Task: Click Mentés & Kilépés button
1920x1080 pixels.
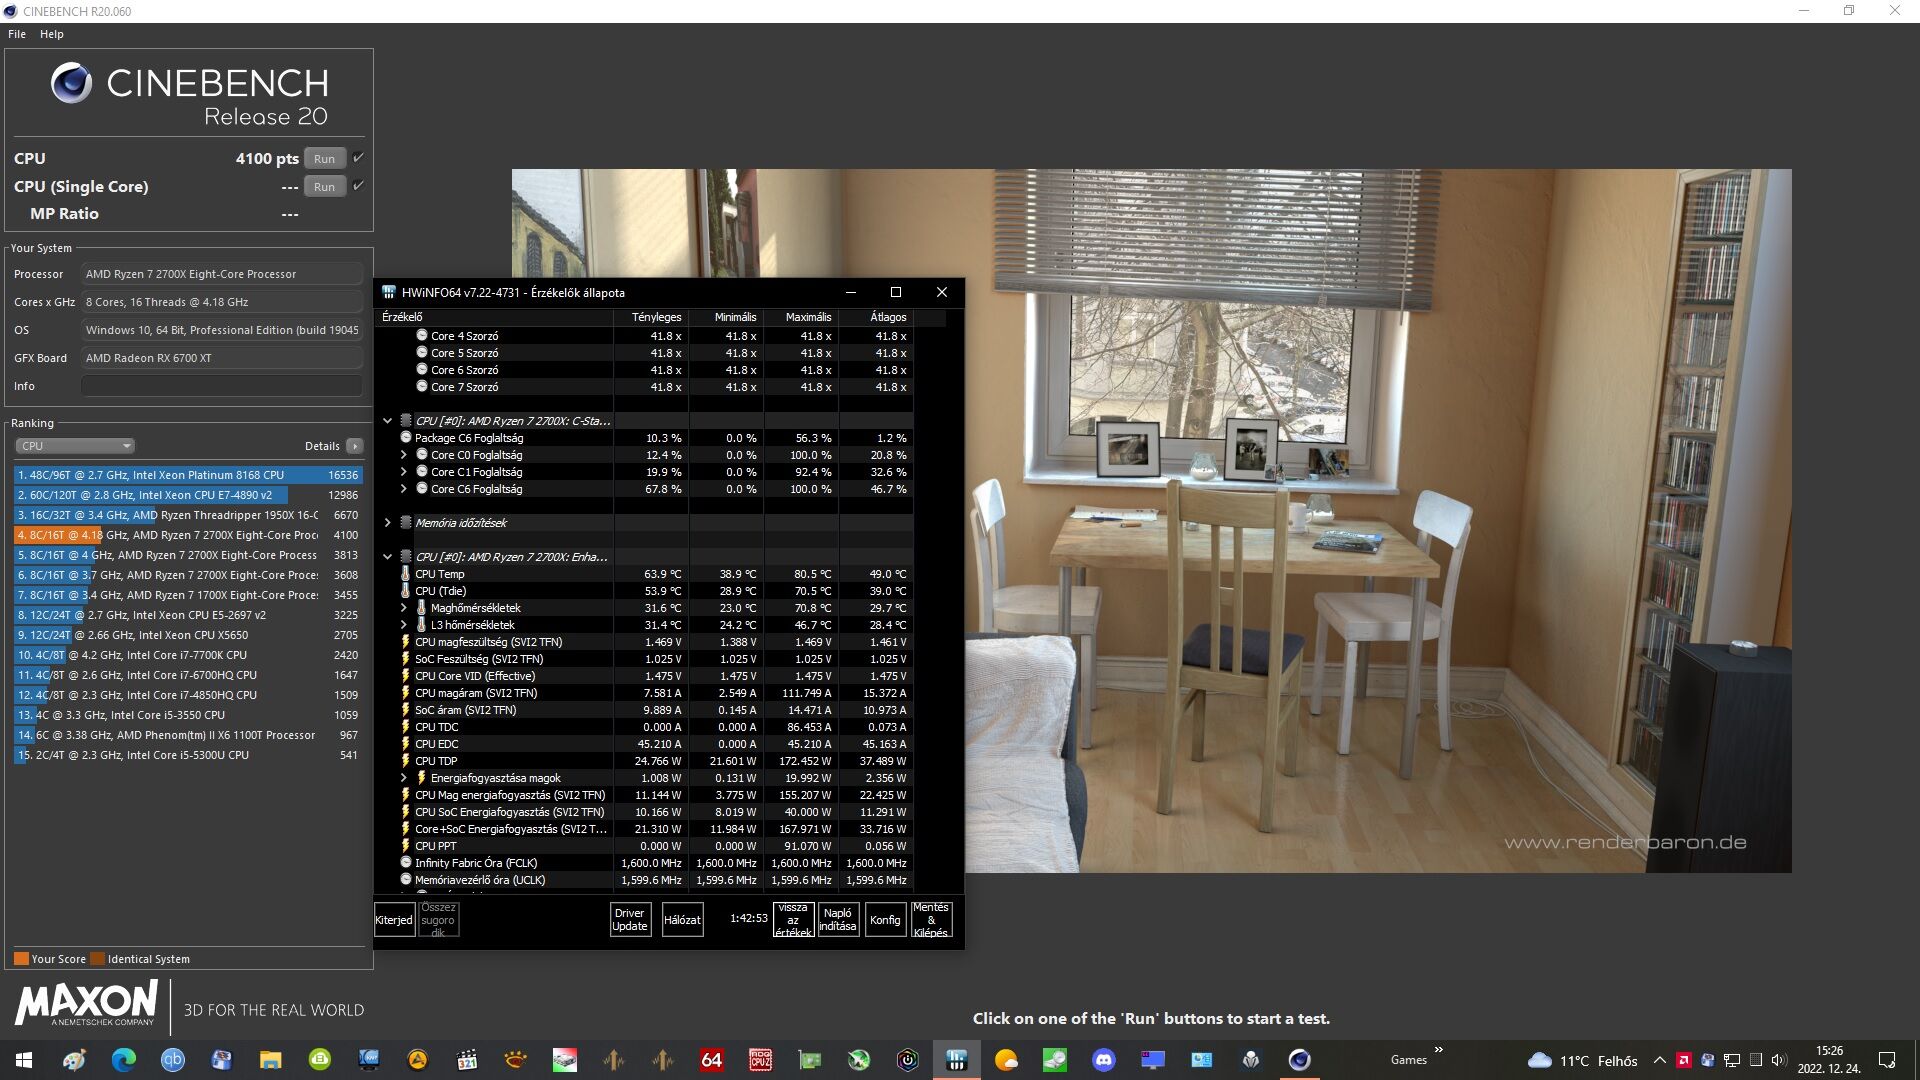Action: [931, 920]
